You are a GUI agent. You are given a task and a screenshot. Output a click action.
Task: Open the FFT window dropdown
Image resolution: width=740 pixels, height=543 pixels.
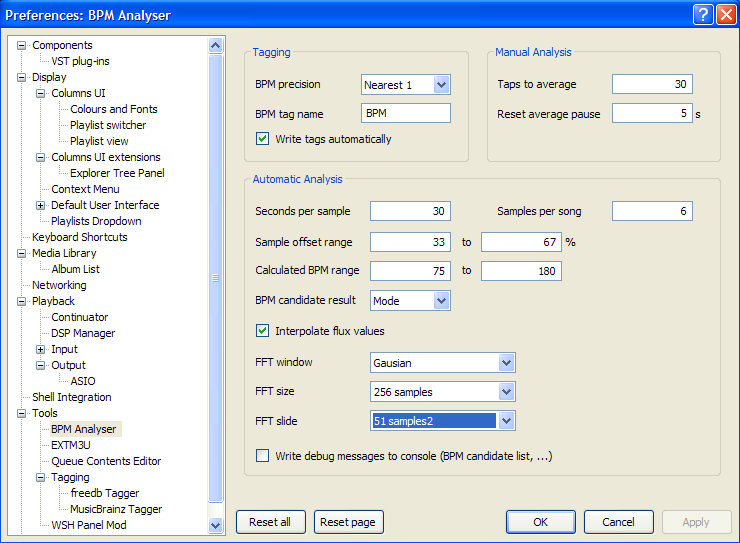(506, 363)
